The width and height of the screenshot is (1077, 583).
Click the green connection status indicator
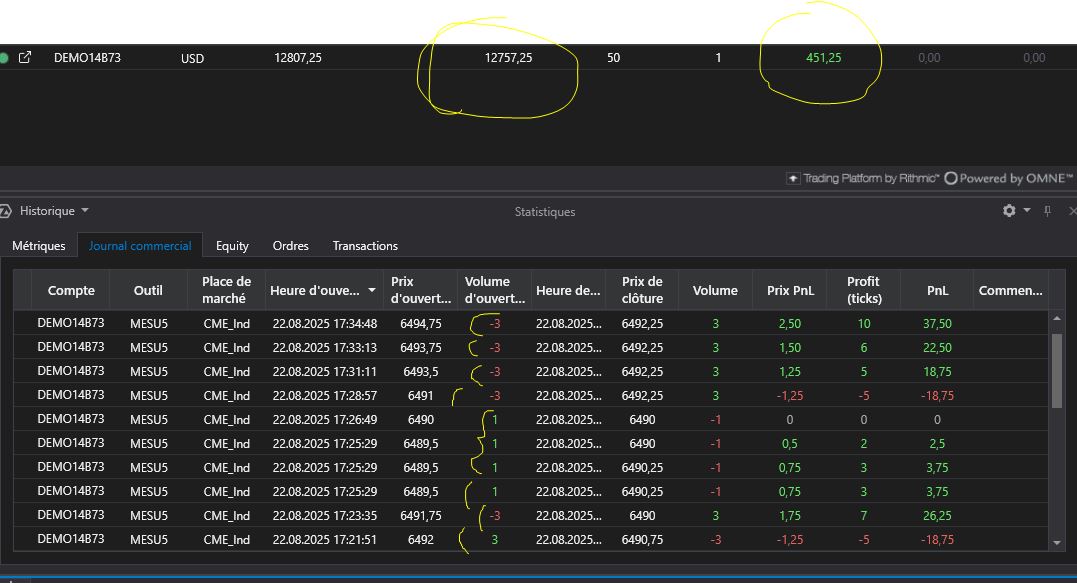pos(4,58)
